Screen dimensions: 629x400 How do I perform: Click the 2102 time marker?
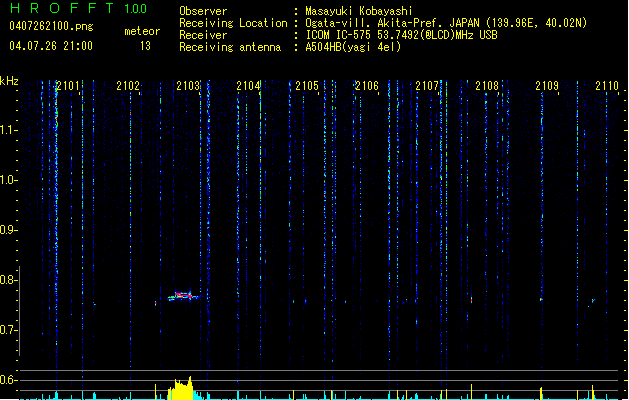point(128,86)
